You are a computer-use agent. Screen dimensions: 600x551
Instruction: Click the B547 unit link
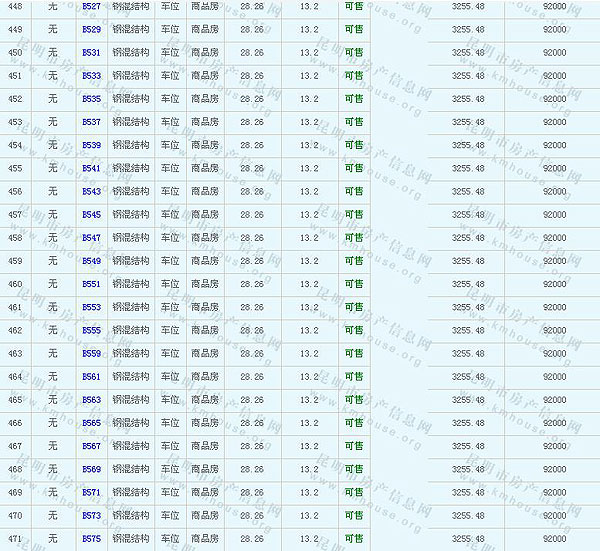coord(91,238)
